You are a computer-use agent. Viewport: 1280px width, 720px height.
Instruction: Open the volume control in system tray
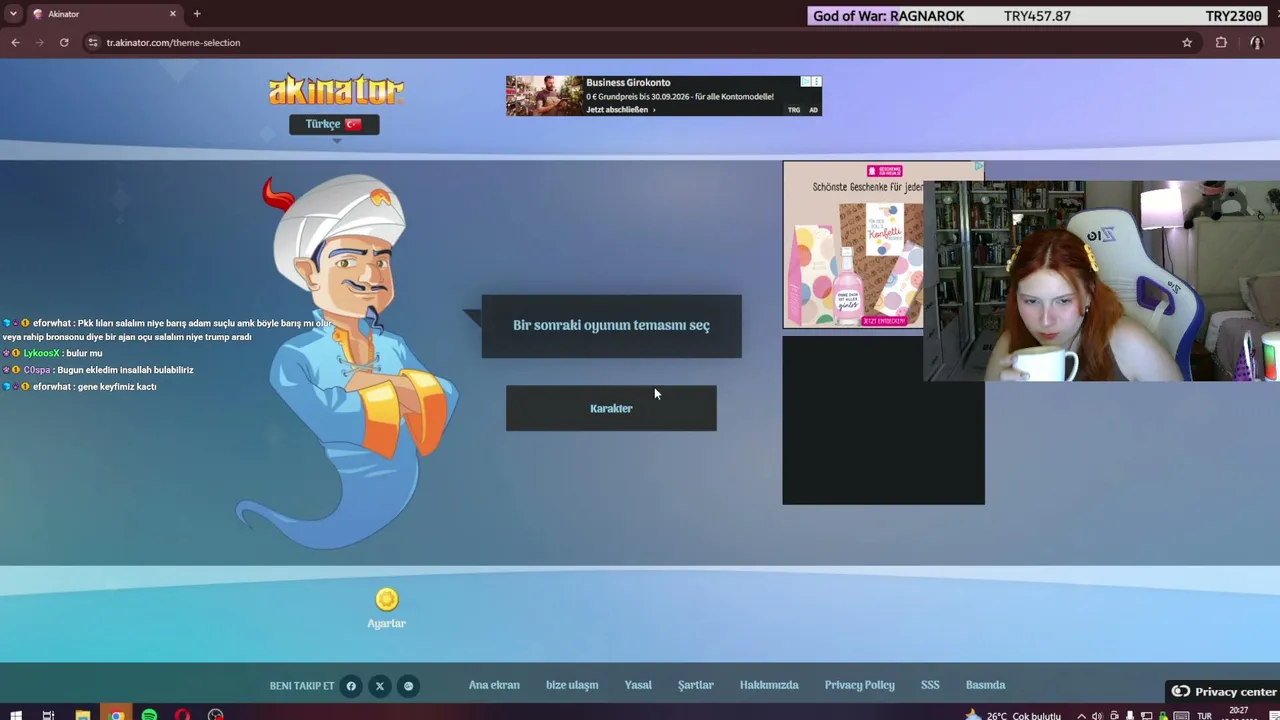(1098, 715)
